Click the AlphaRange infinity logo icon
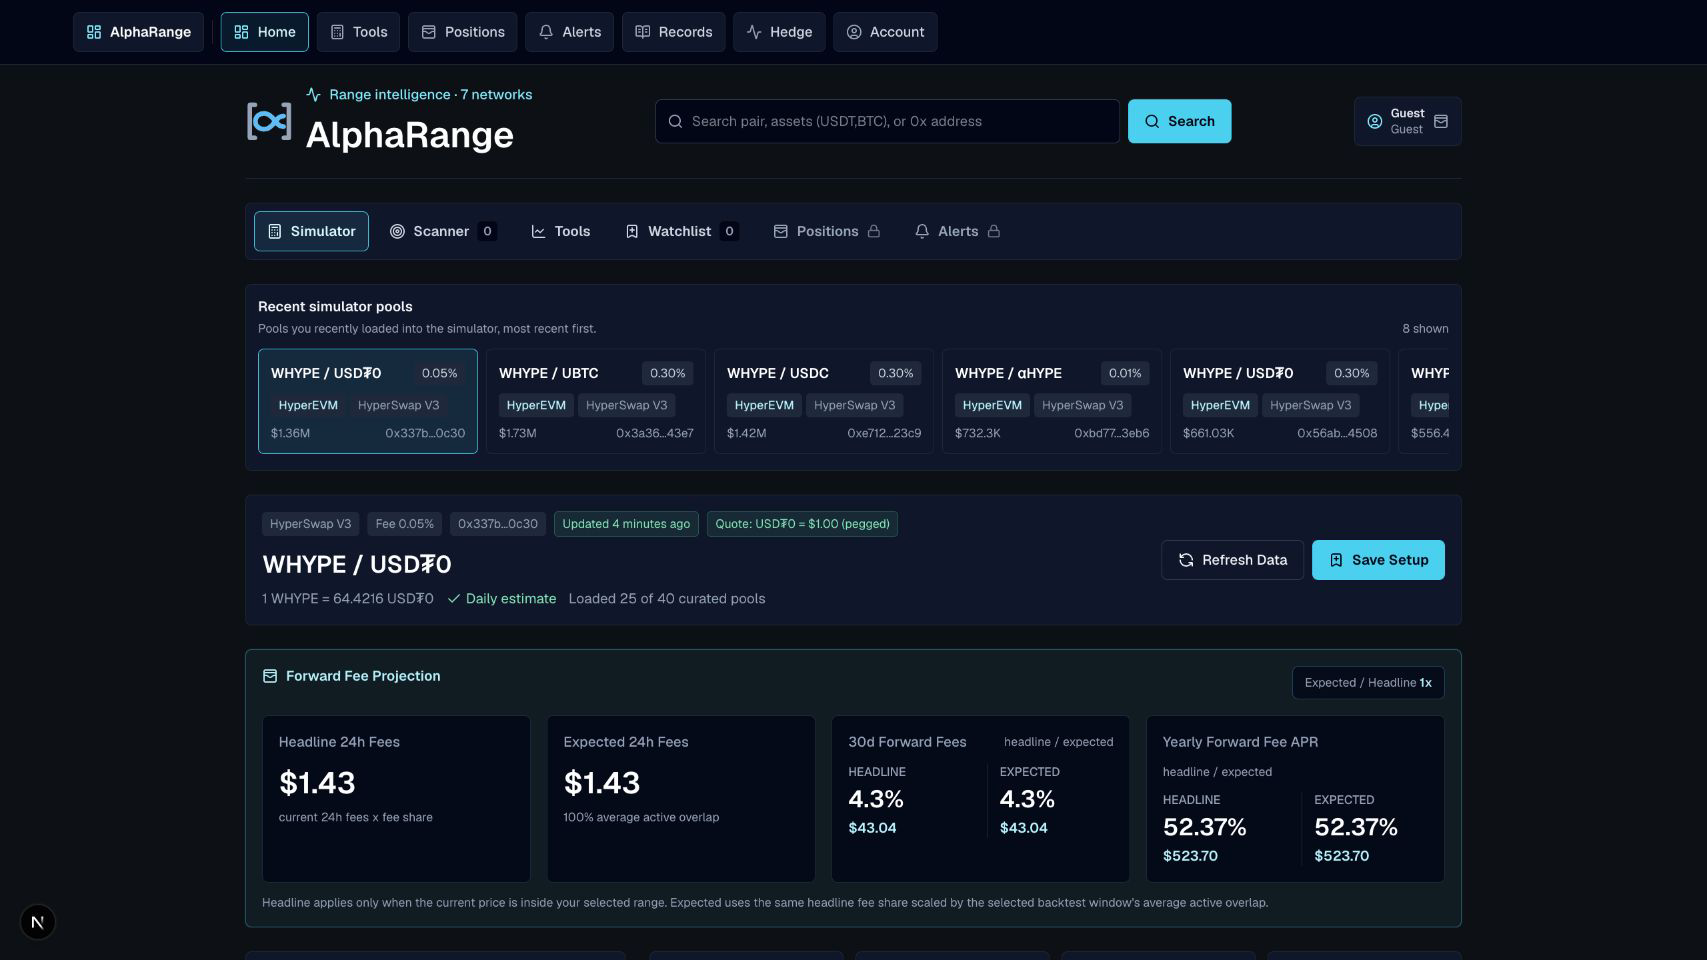The image size is (1707, 960). point(269,122)
